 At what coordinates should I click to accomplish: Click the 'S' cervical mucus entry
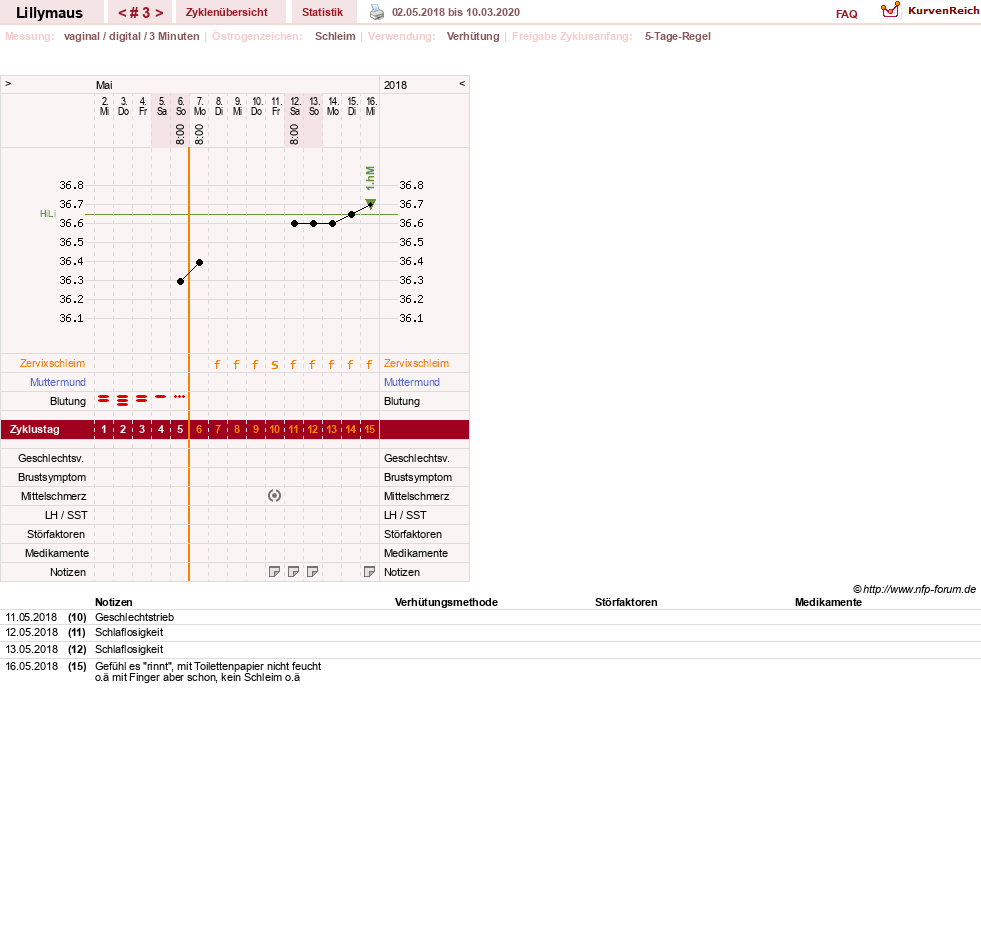274,365
